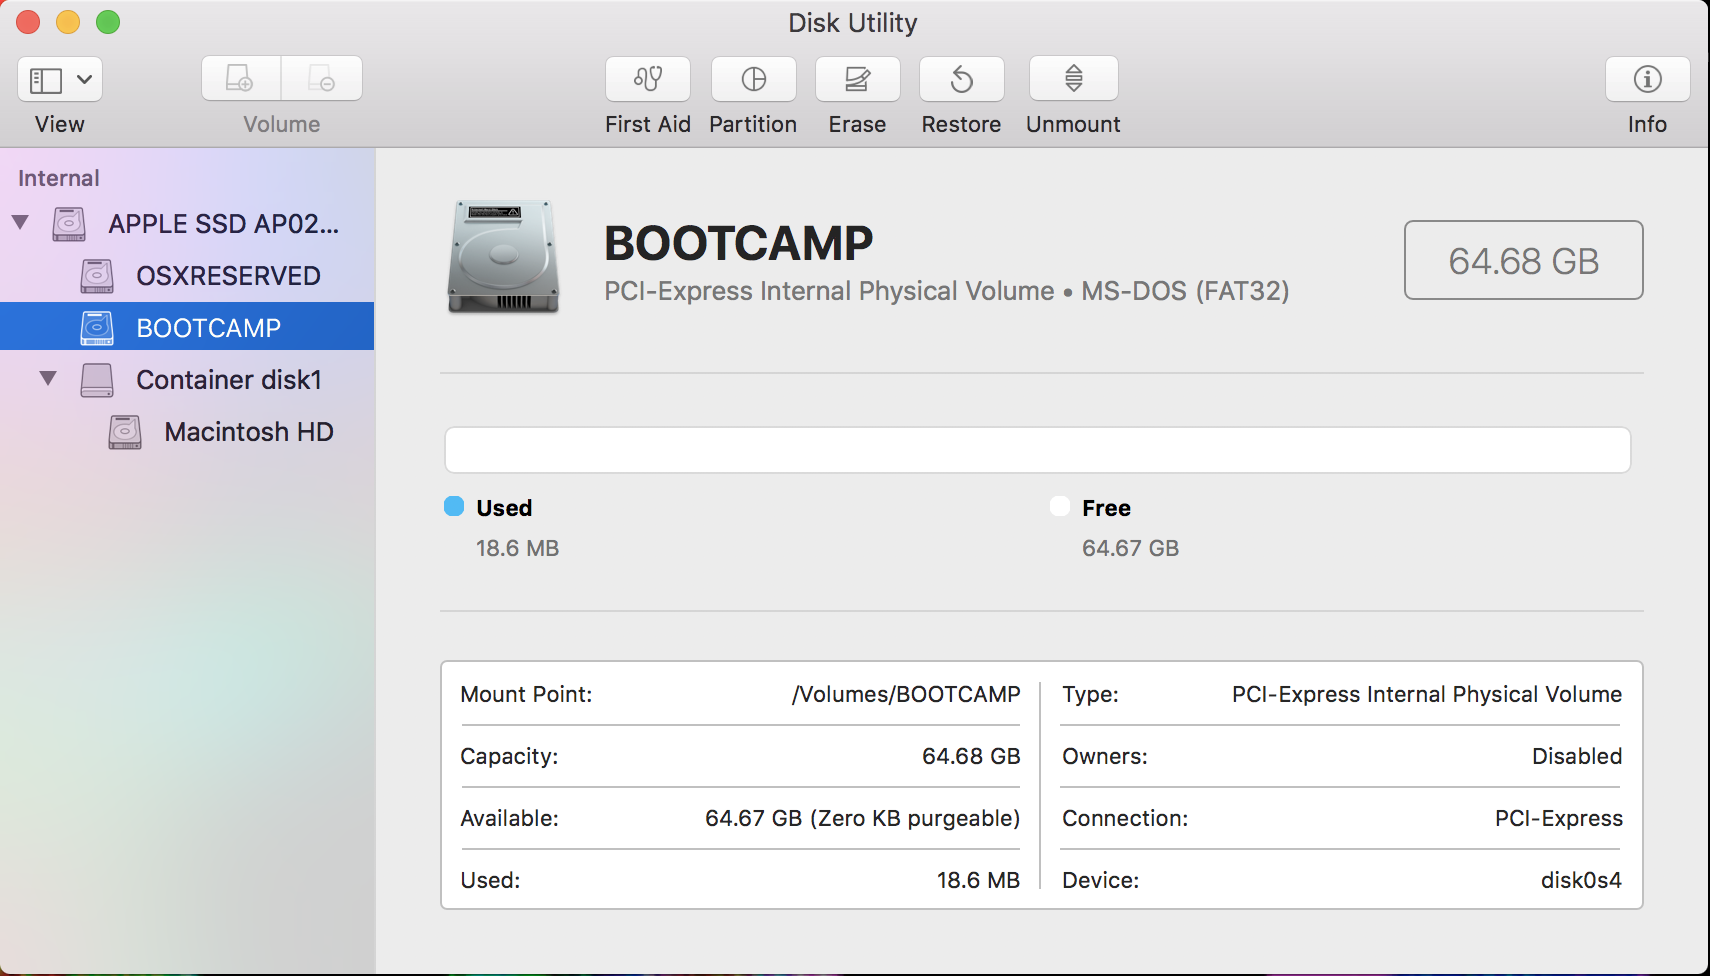The image size is (1710, 976).
Task: Click the Available: row label
Action: tap(509, 818)
